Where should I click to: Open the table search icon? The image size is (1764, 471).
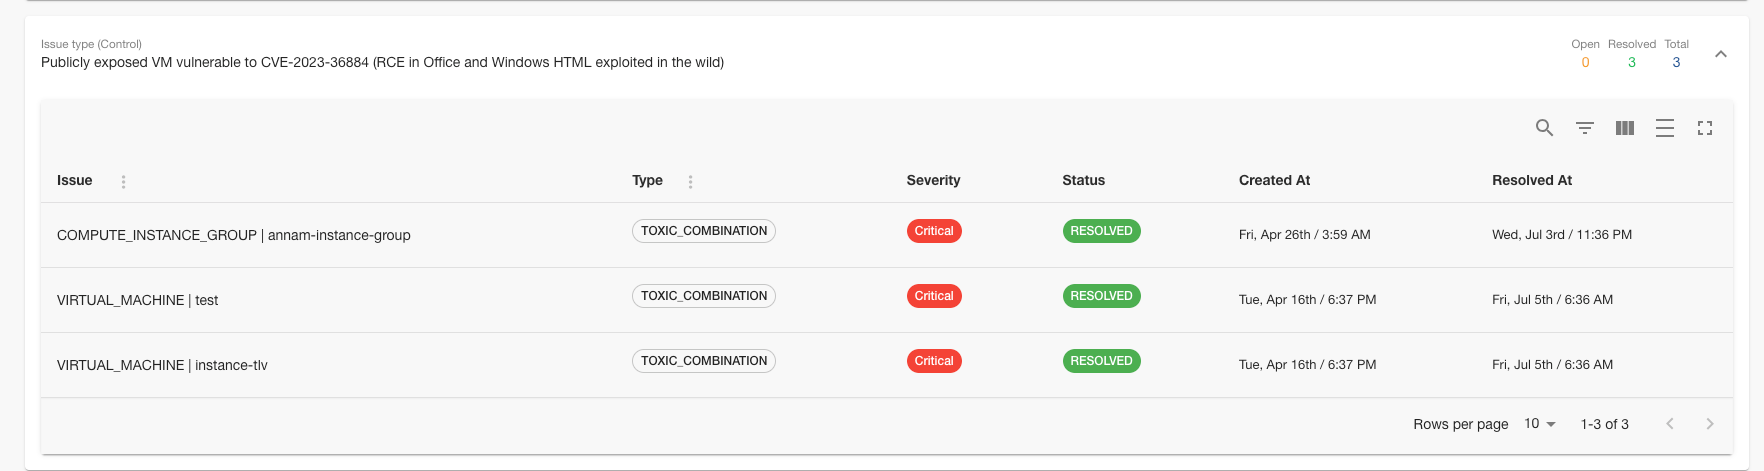(1544, 128)
